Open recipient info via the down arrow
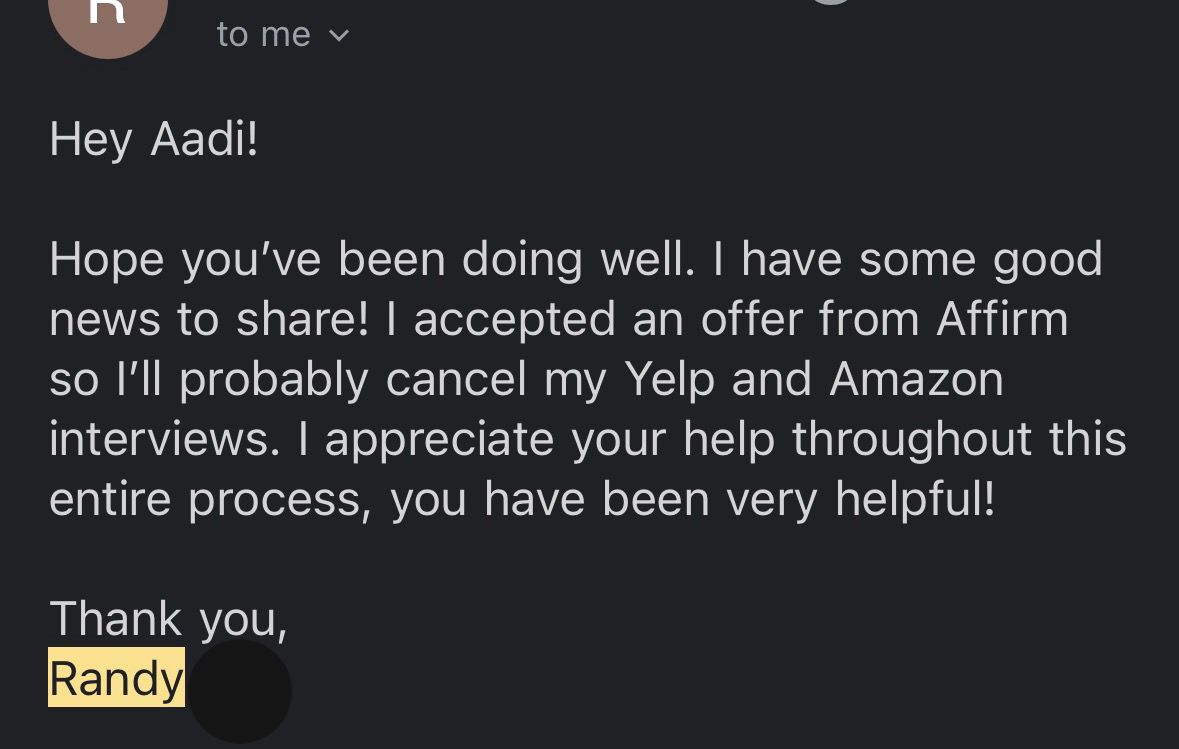This screenshot has height=749, width=1179. coord(339,35)
